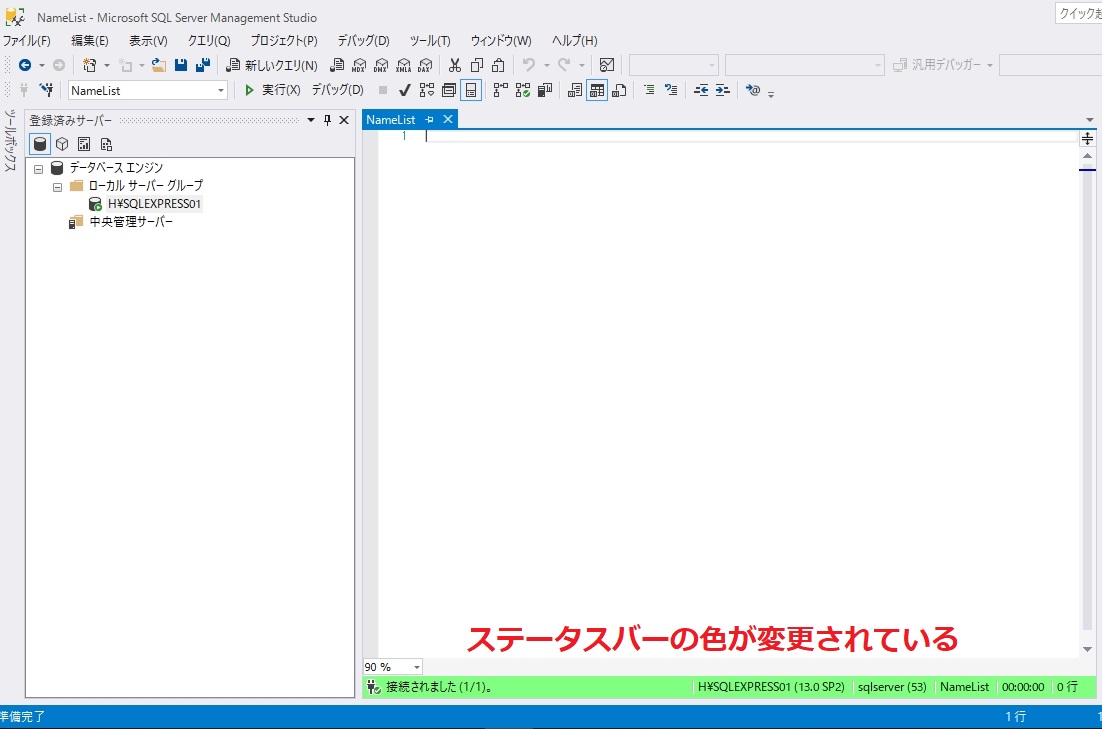1102x729 pixels.
Task: Click the editor scroll-down arrow
Action: pyautogui.click(x=1087, y=650)
